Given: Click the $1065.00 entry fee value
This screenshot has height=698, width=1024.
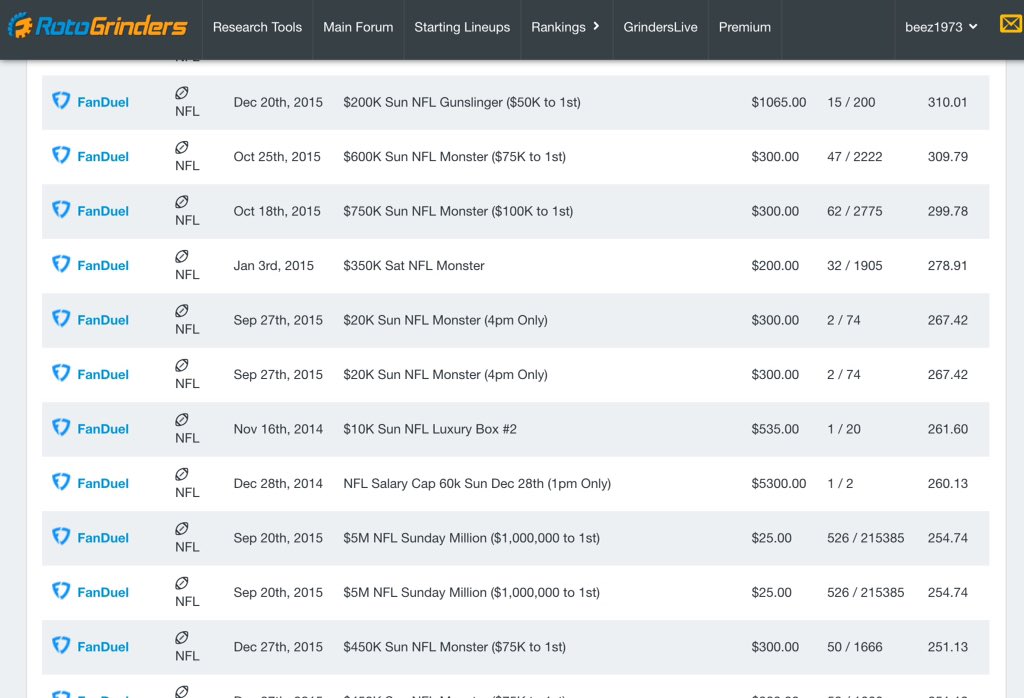Looking at the screenshot, I should tap(778, 103).
